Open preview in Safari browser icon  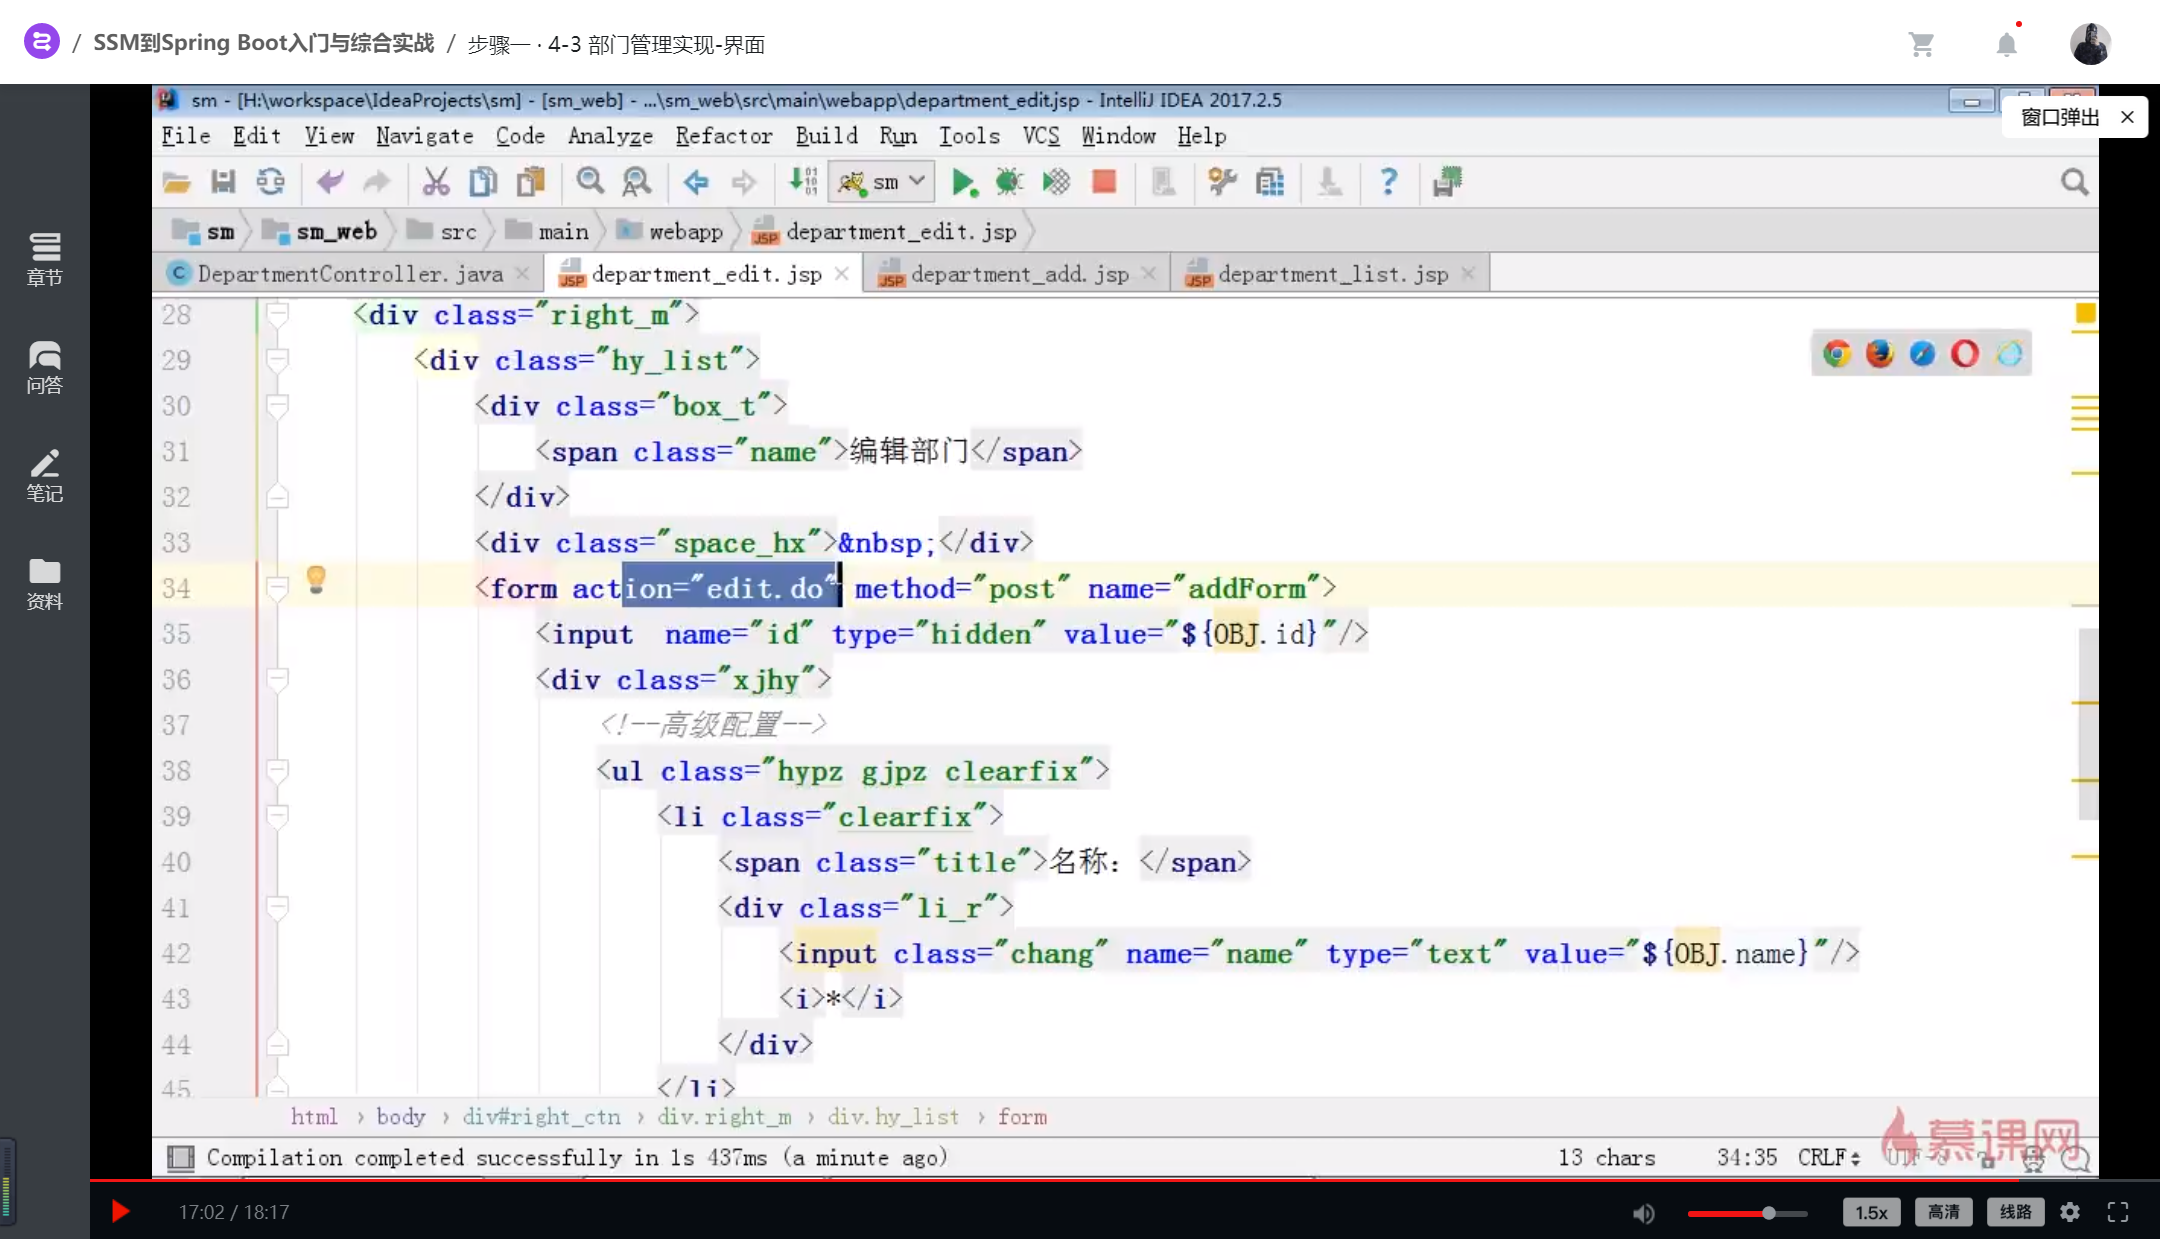coord(1922,353)
